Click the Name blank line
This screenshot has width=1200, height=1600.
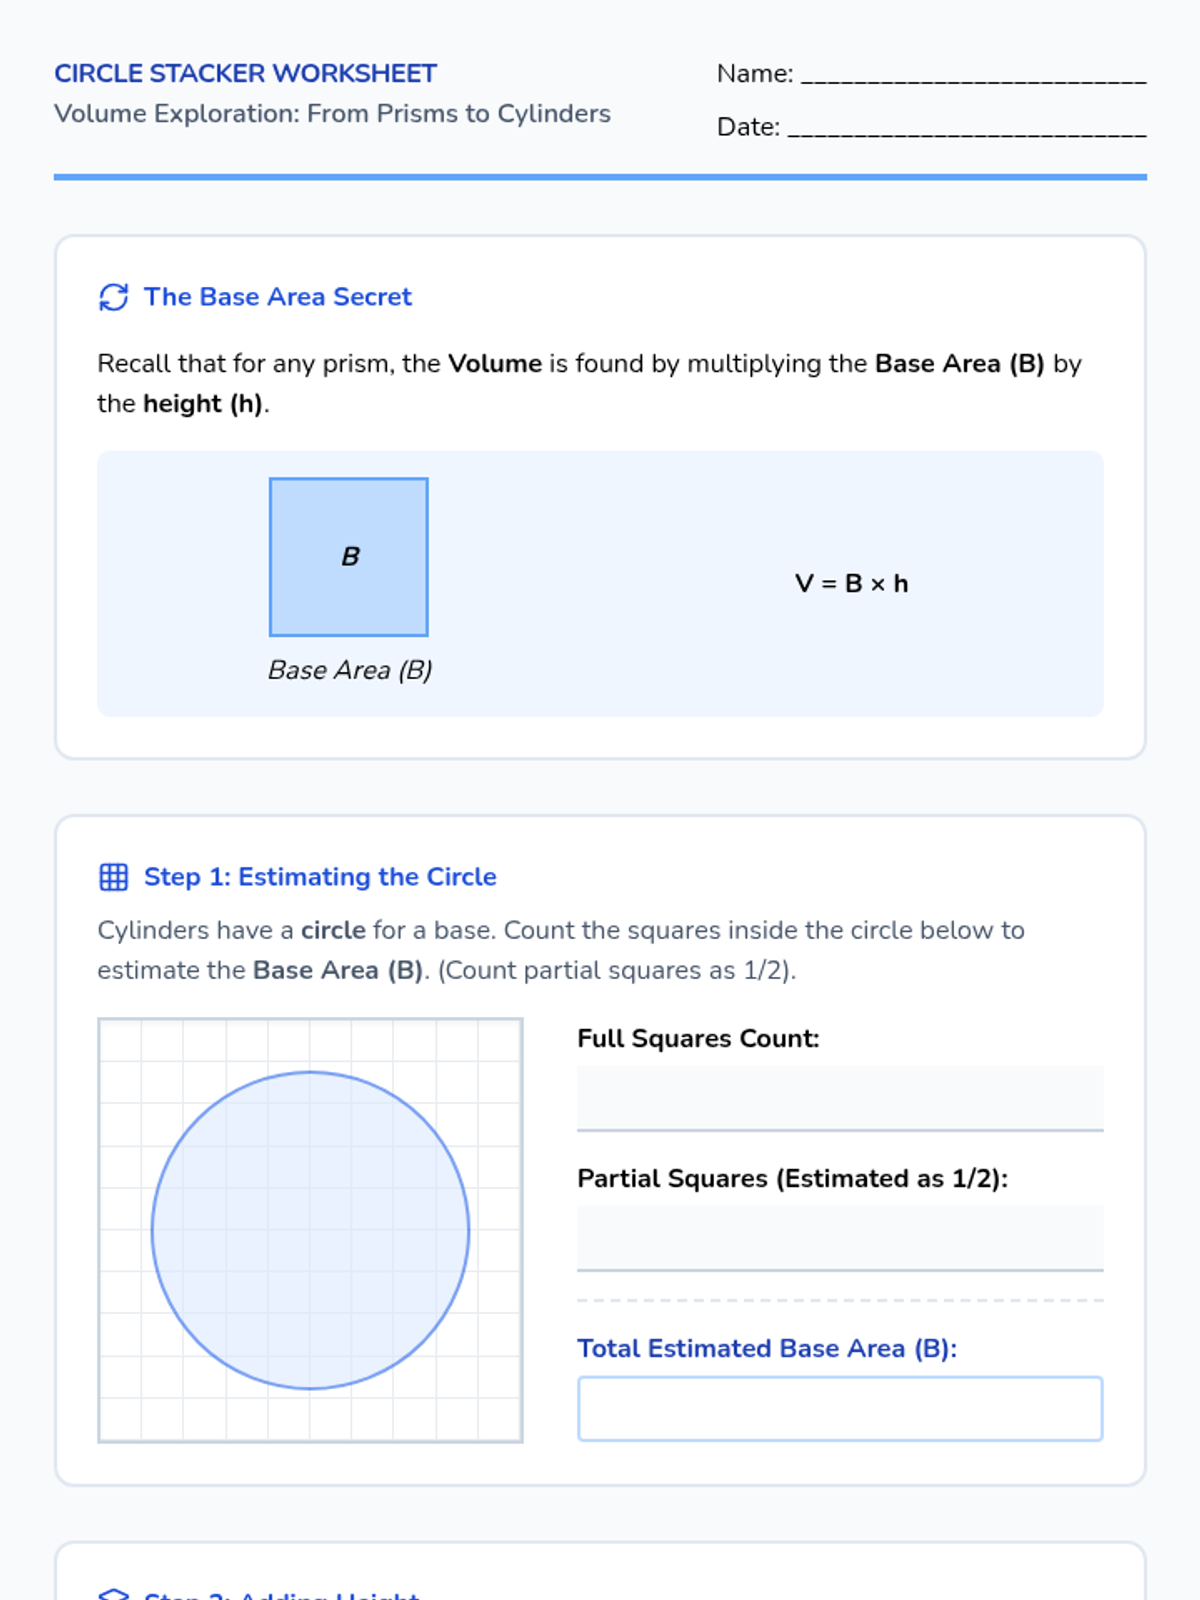coord(972,75)
